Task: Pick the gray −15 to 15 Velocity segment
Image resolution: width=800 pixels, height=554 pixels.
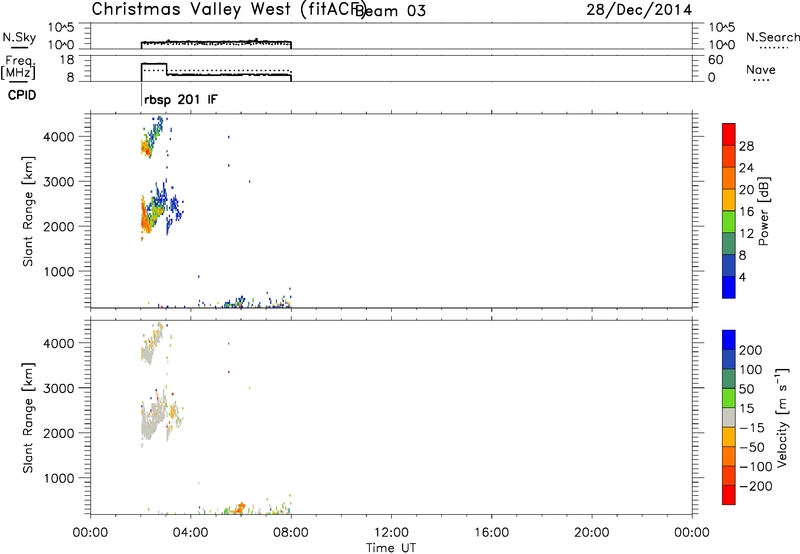Action: pos(729,417)
